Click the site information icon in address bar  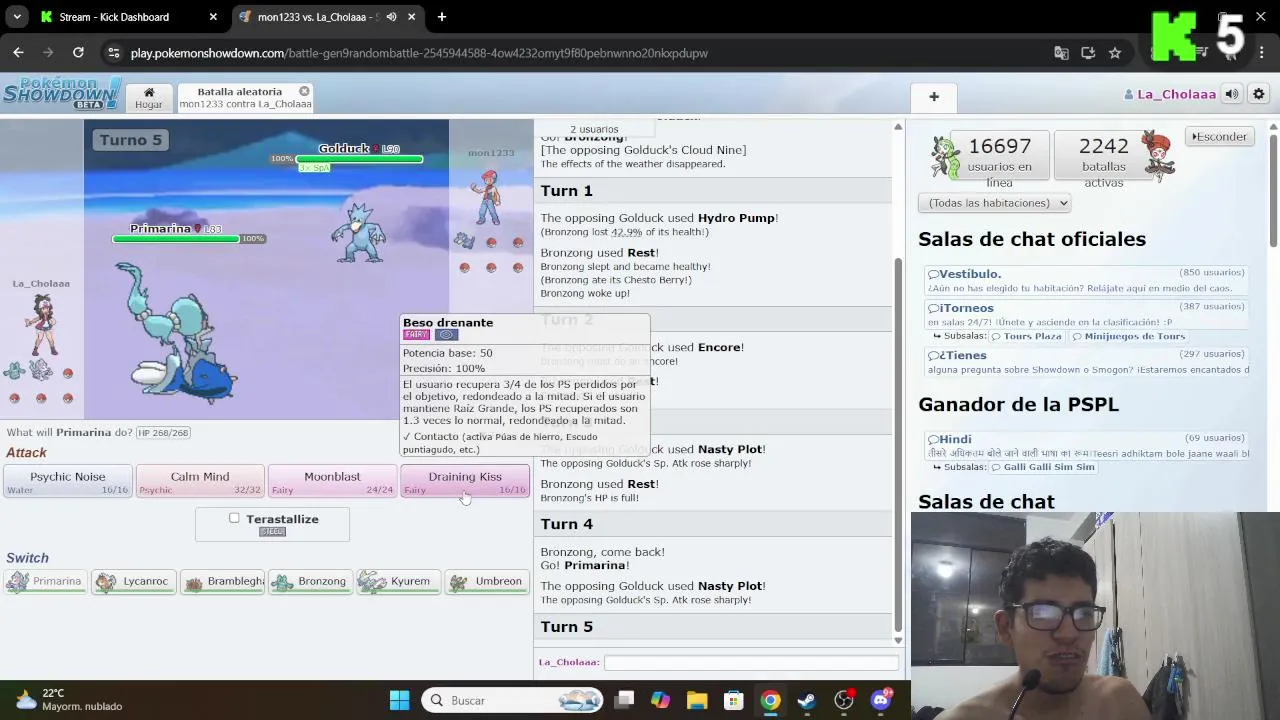114,53
